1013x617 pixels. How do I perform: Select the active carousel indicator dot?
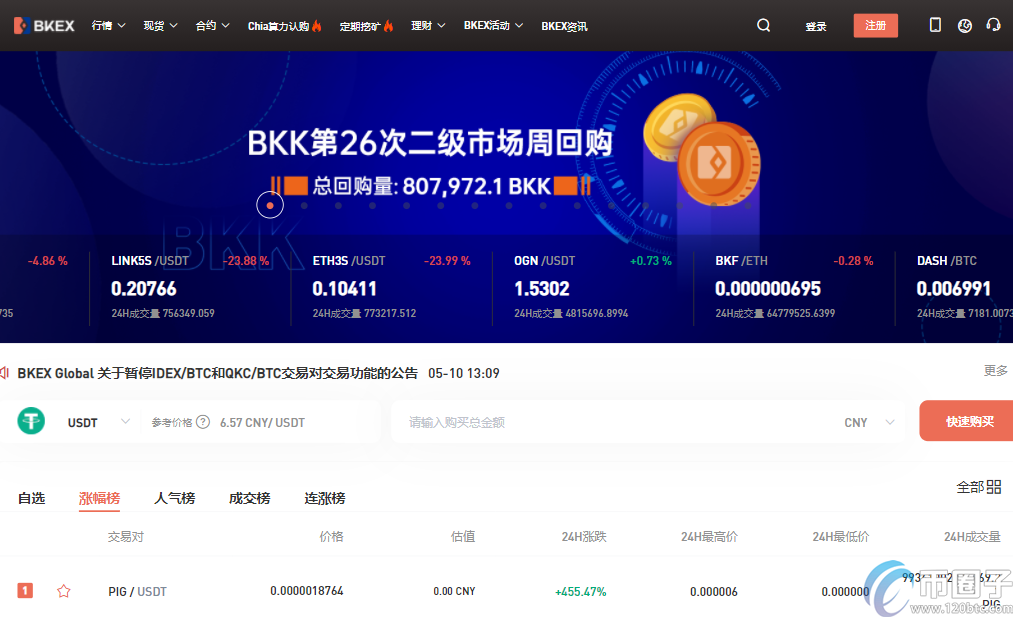click(270, 205)
